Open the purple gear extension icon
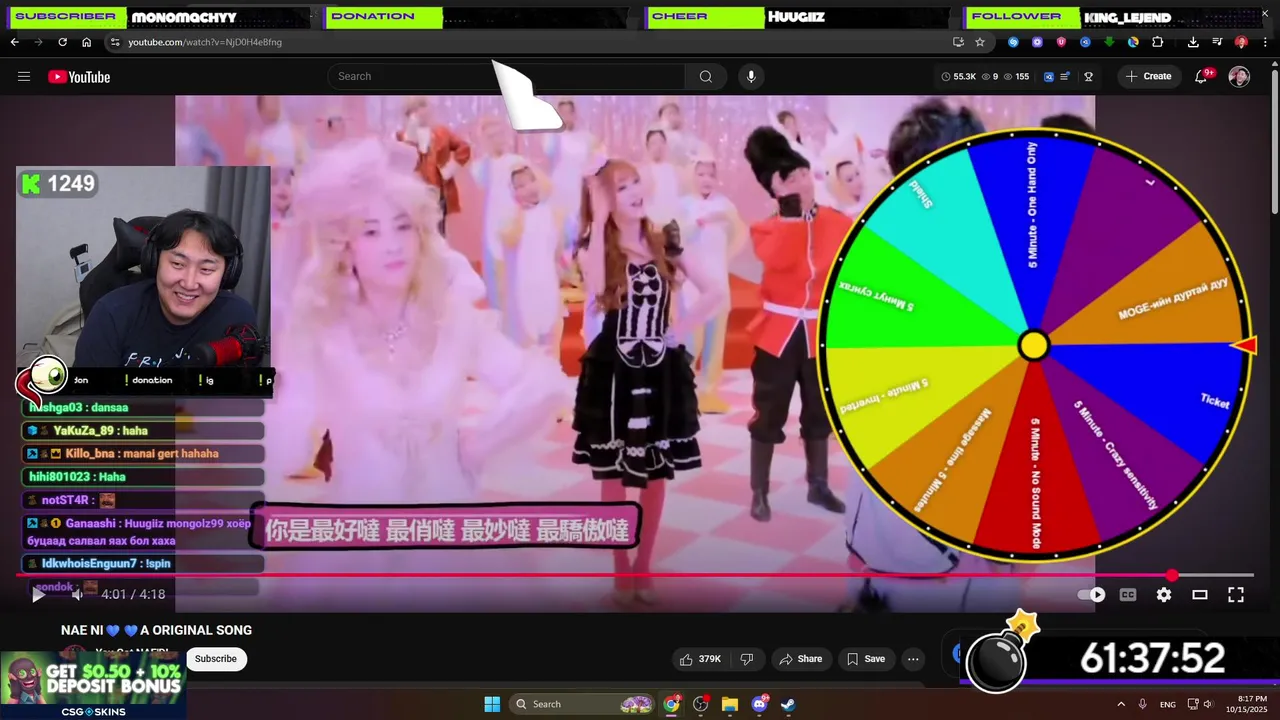This screenshot has width=1280, height=720. coord(1037,42)
